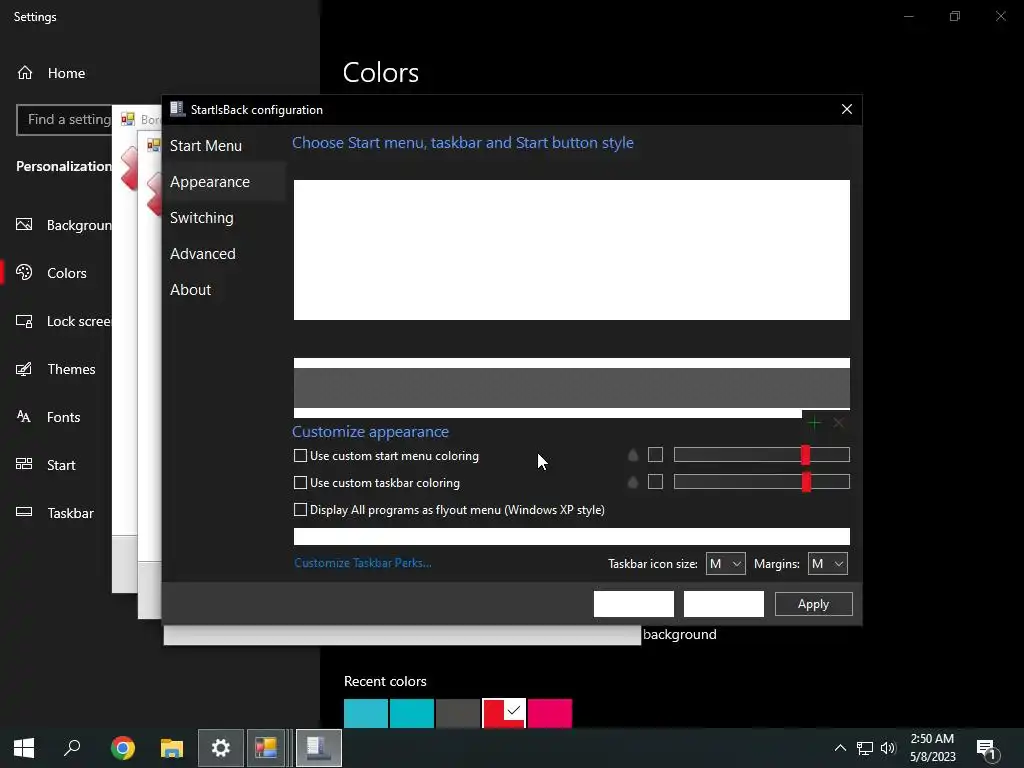Enable Use custom start menu coloring
The width and height of the screenshot is (1024, 768).
pyautogui.click(x=386, y=456)
